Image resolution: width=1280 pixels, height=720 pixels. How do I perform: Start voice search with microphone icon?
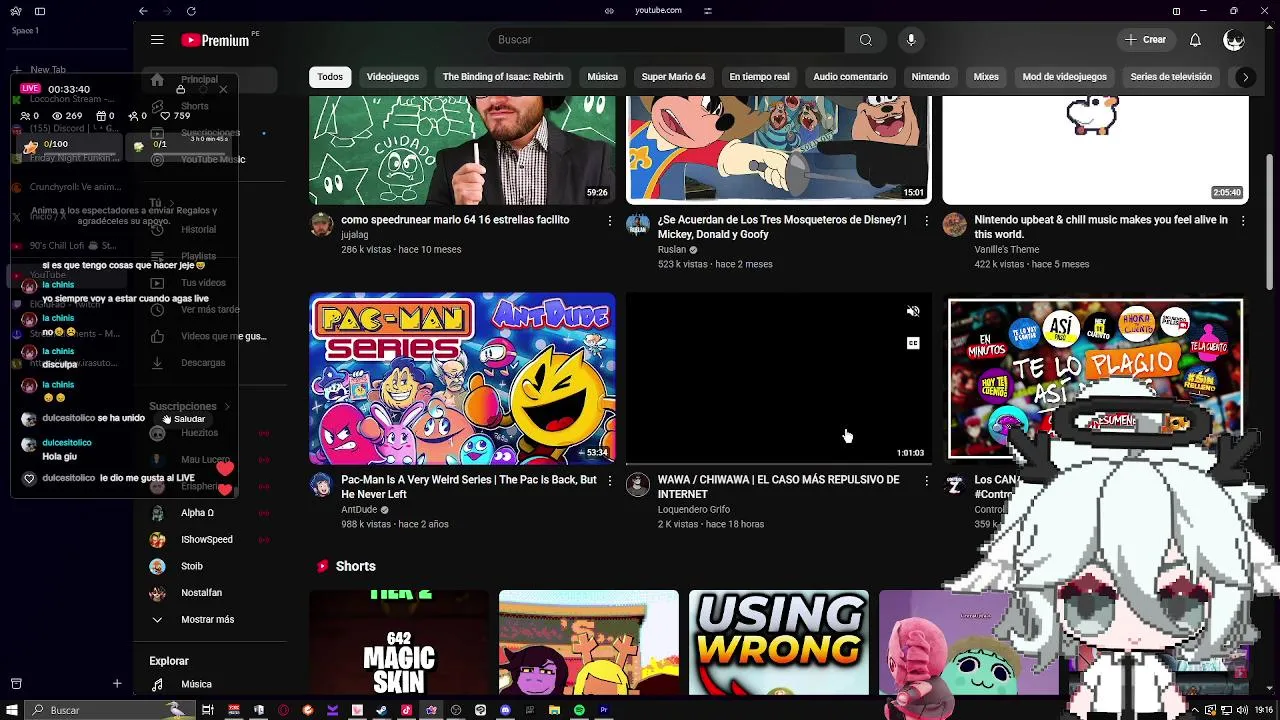click(911, 40)
